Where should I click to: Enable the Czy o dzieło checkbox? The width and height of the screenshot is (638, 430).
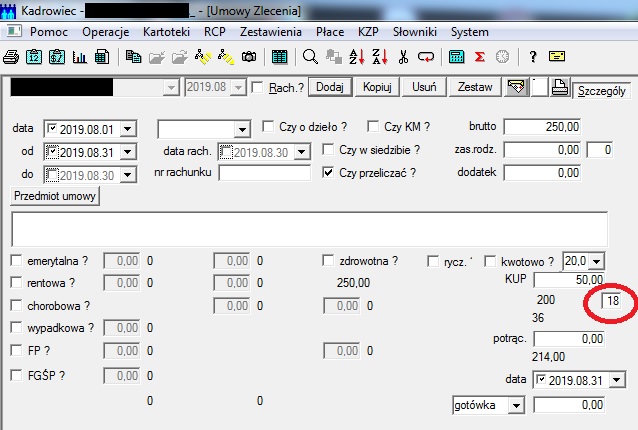pos(268,127)
